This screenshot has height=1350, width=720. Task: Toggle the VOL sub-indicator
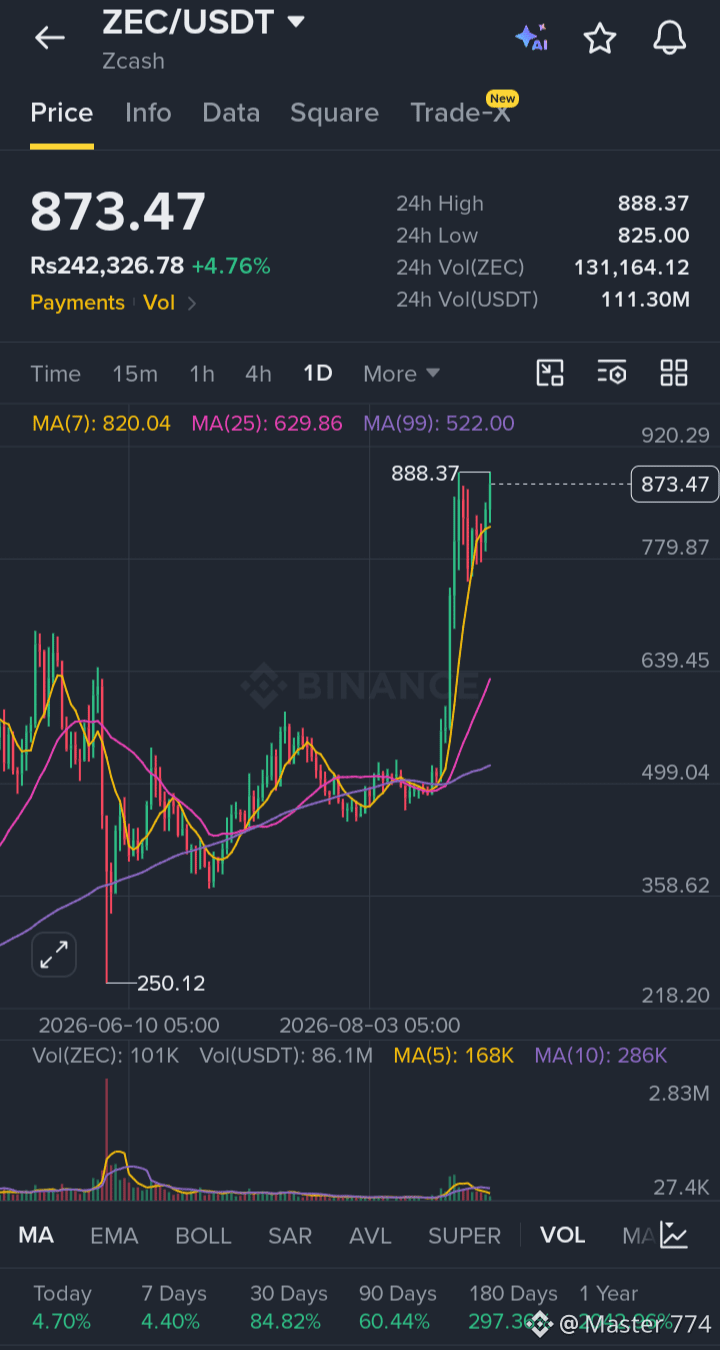click(x=562, y=1236)
